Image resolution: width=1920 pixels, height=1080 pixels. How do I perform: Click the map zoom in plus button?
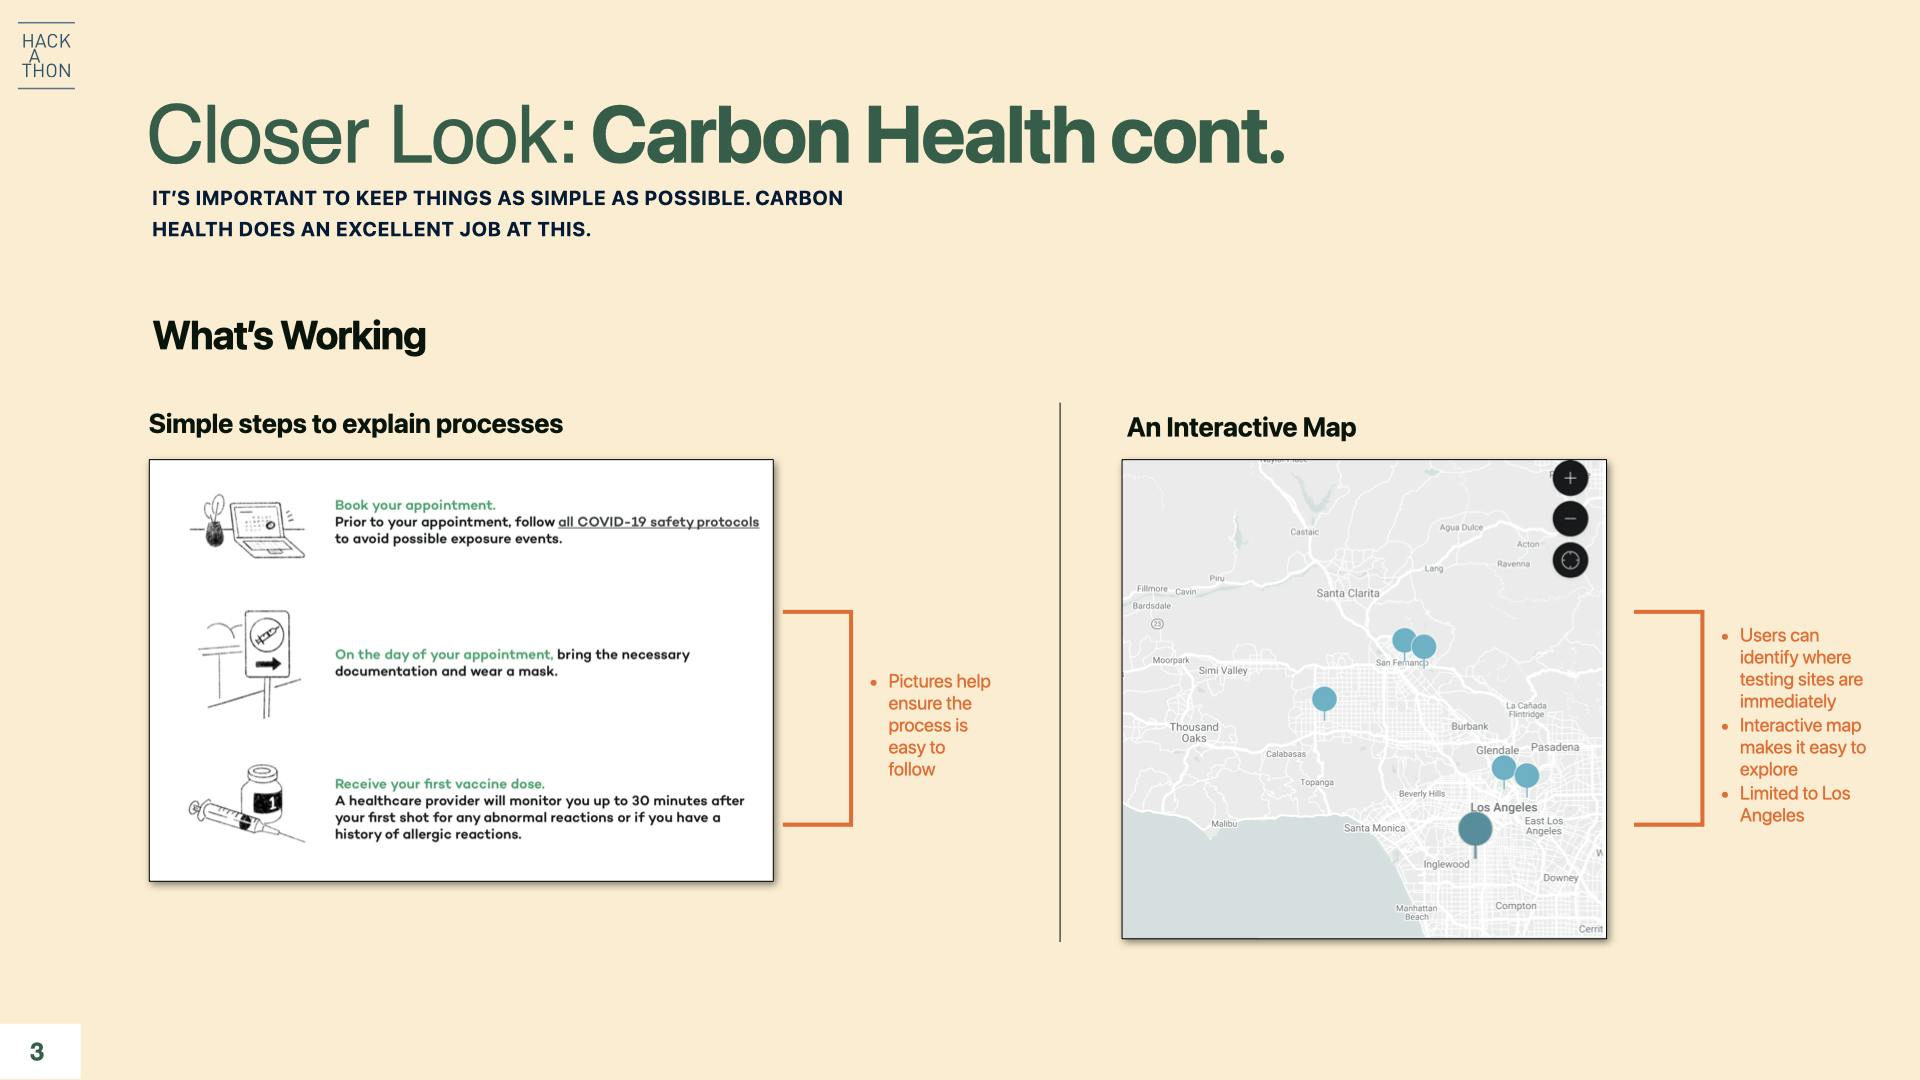point(1570,478)
